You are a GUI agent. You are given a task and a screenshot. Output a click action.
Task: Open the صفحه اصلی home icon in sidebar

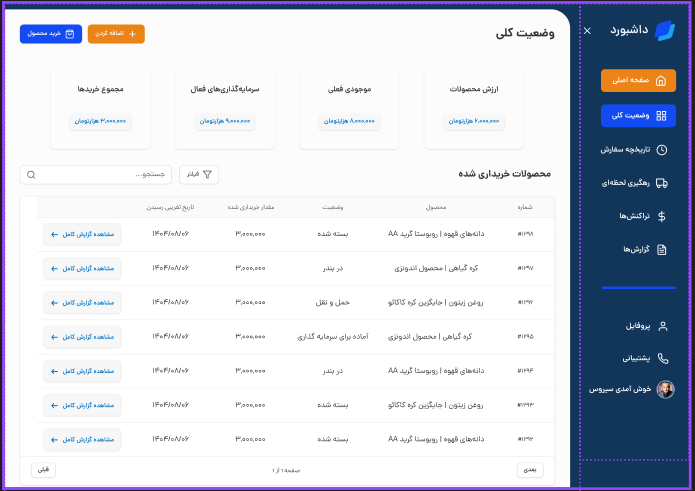click(x=661, y=81)
